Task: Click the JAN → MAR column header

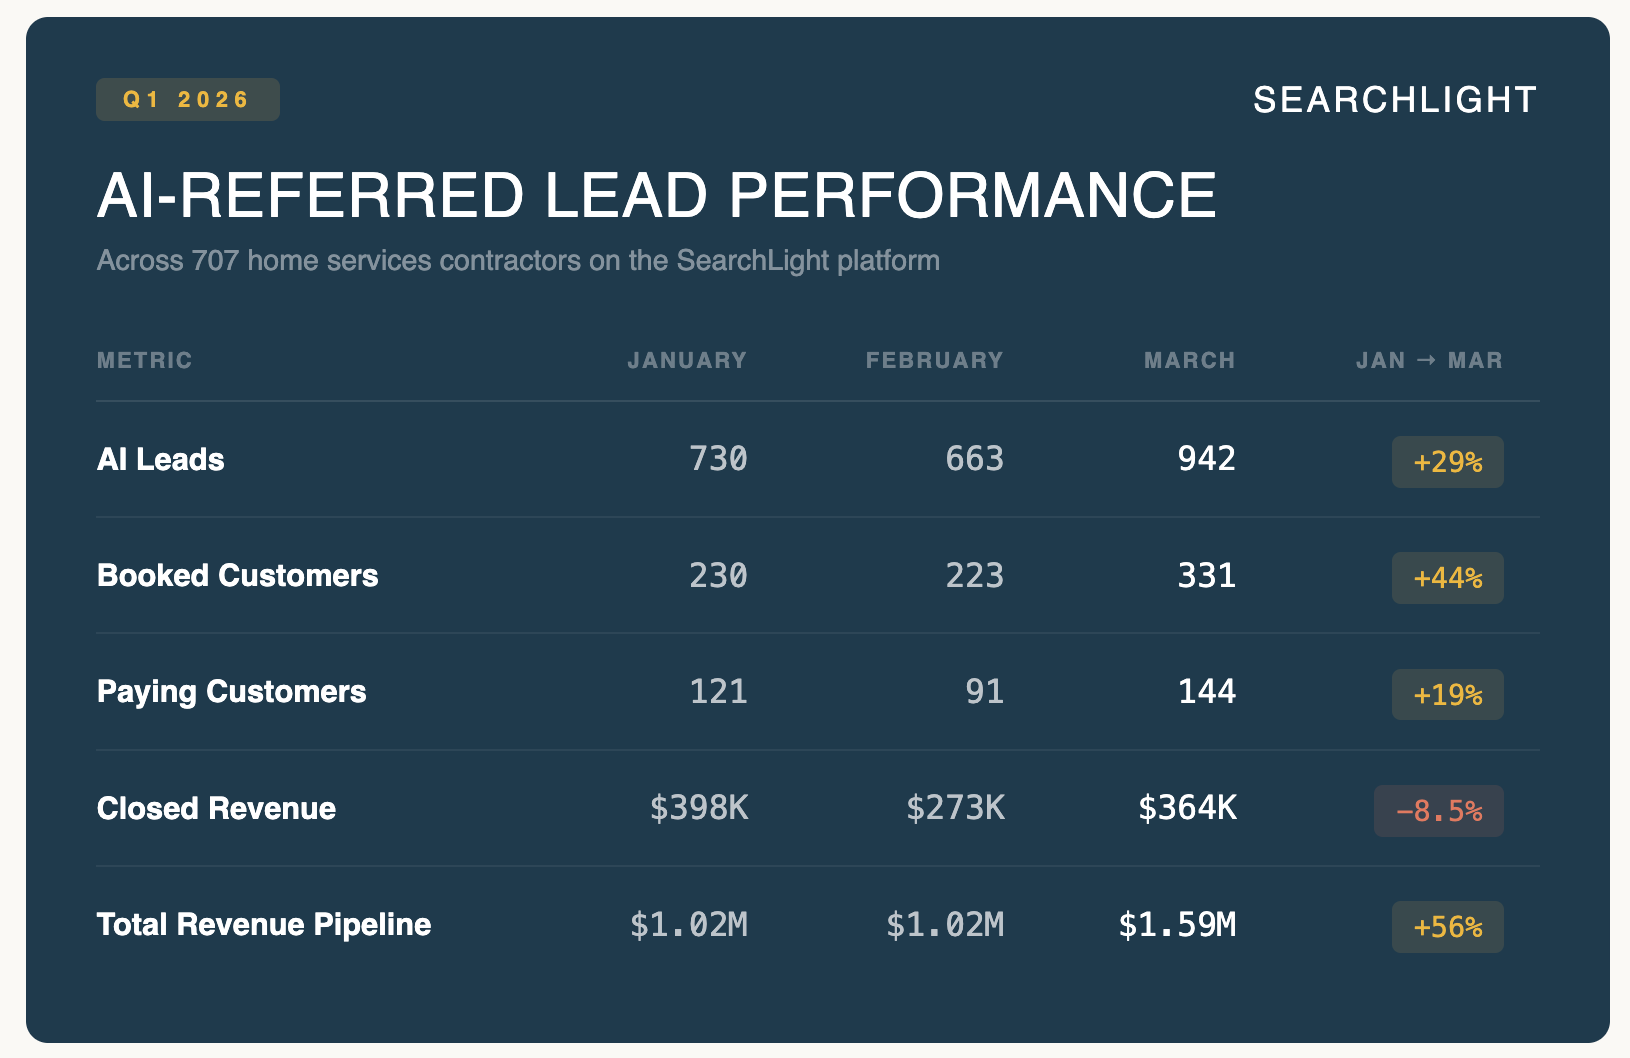Action: coord(1429,360)
